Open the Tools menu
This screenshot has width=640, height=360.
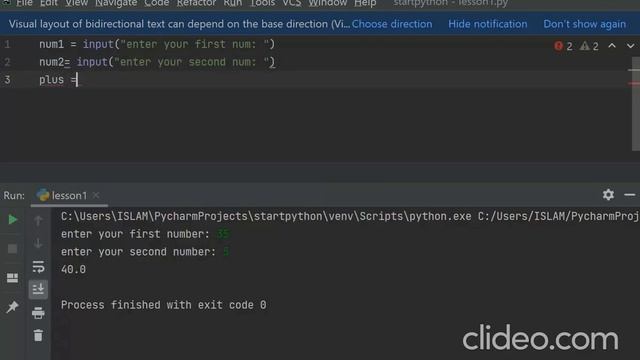click(262, 3)
